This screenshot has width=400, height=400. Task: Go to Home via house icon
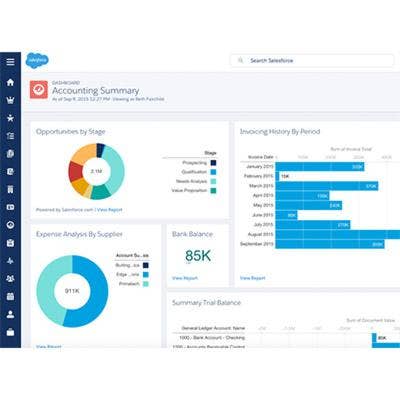tap(10, 82)
